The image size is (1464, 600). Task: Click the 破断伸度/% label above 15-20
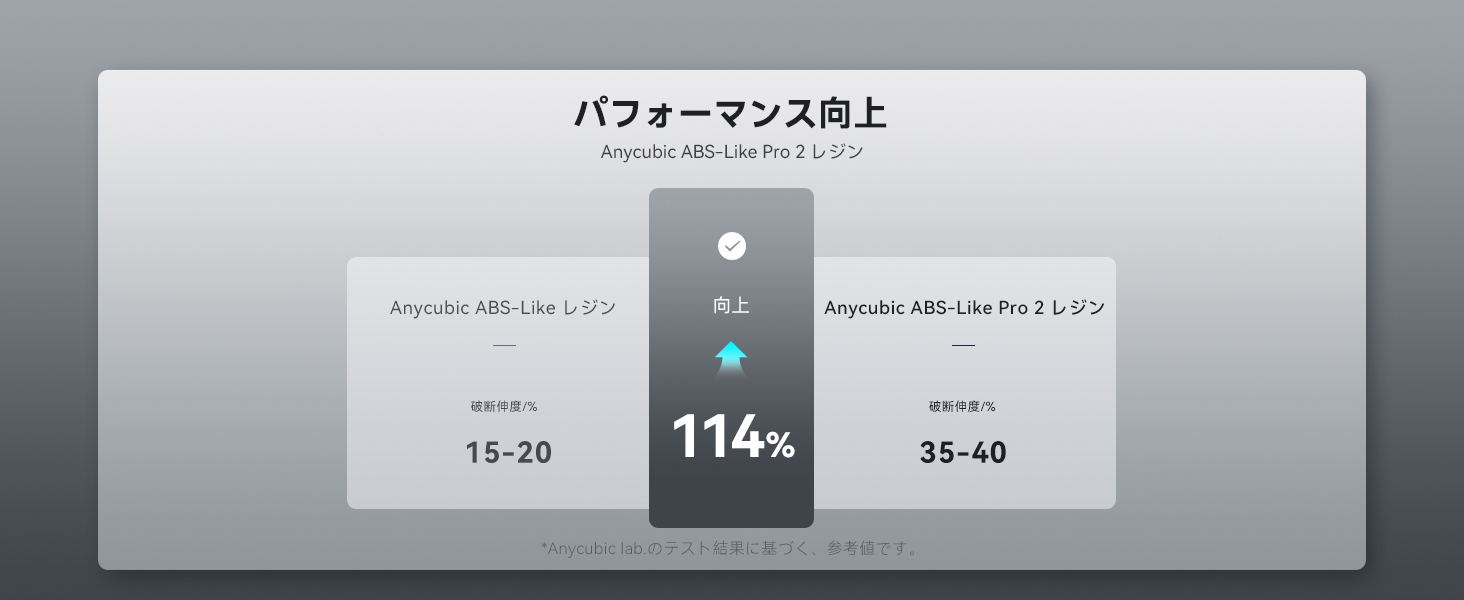[x=504, y=406]
